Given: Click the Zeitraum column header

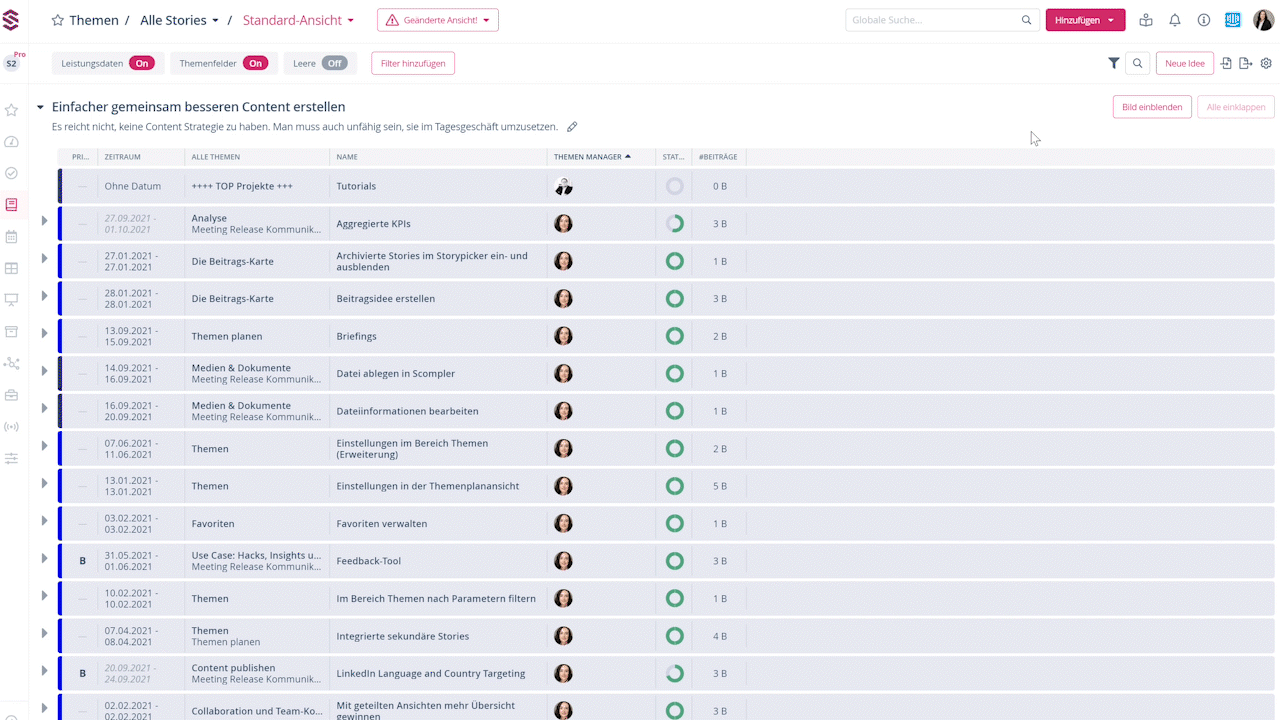Looking at the screenshot, I should coord(122,157).
